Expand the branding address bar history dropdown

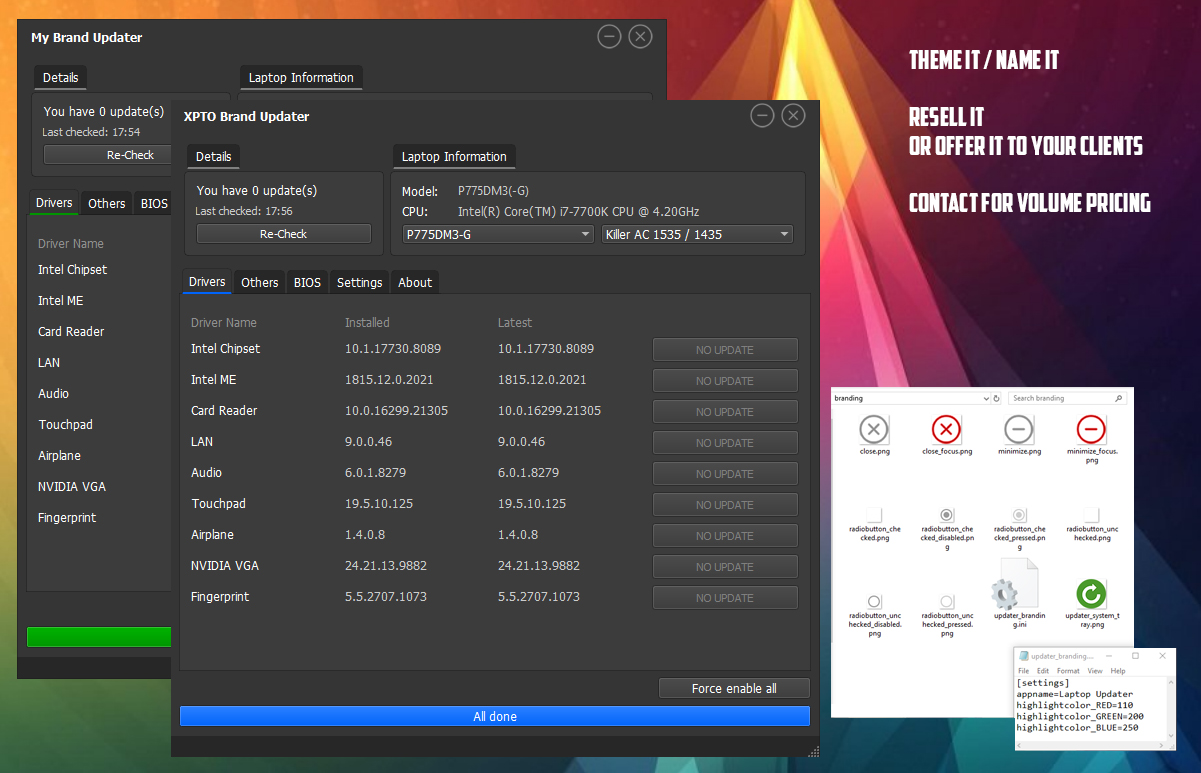(x=986, y=398)
